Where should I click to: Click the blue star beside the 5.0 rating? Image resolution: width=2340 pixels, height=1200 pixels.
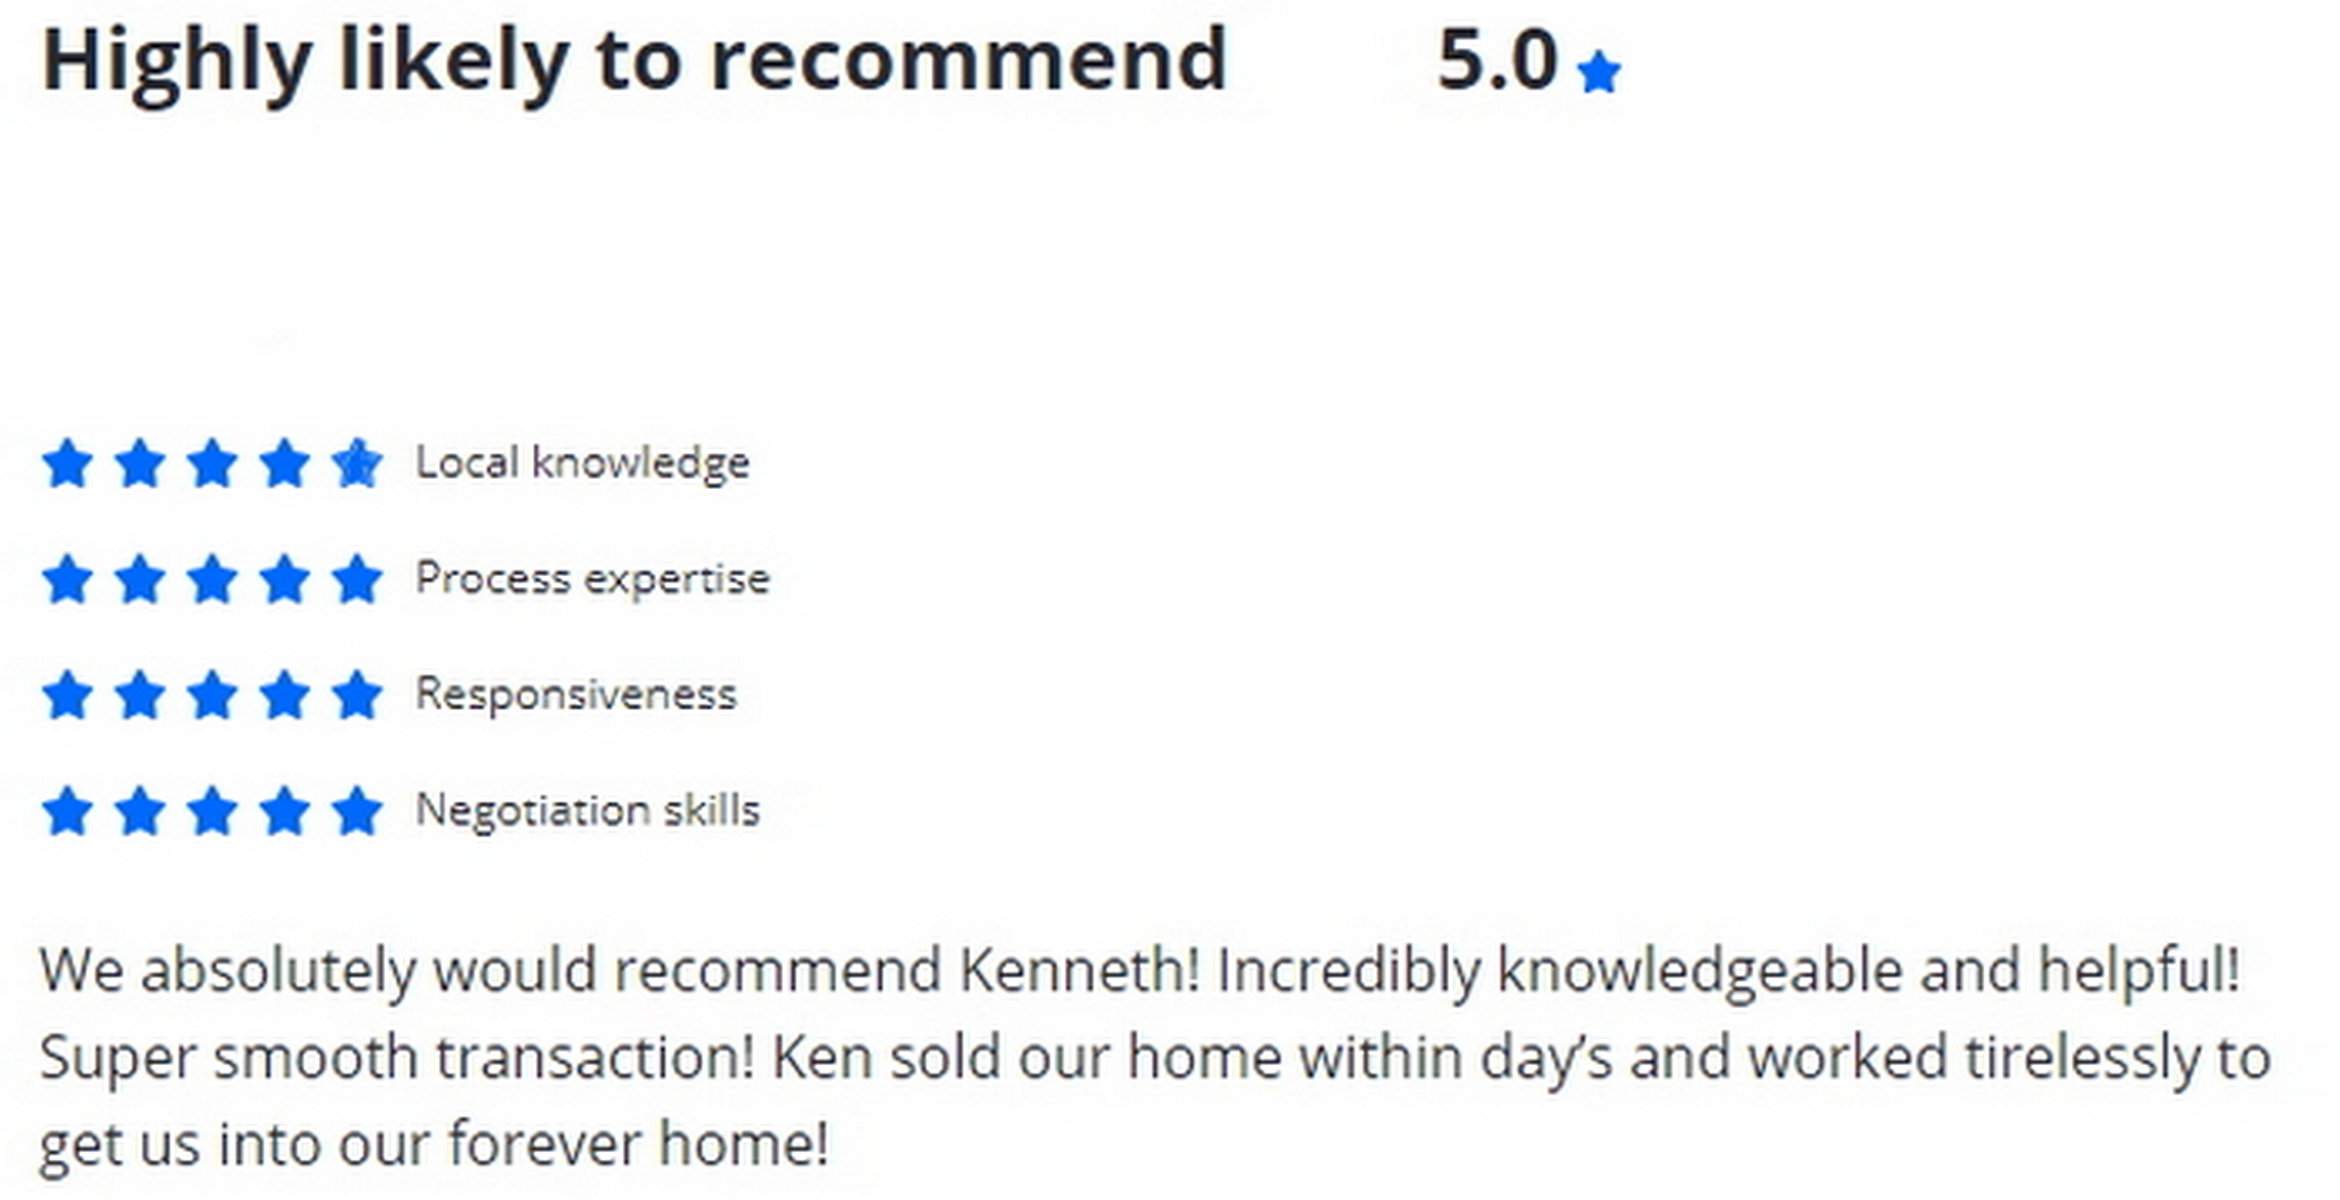coord(1598,73)
